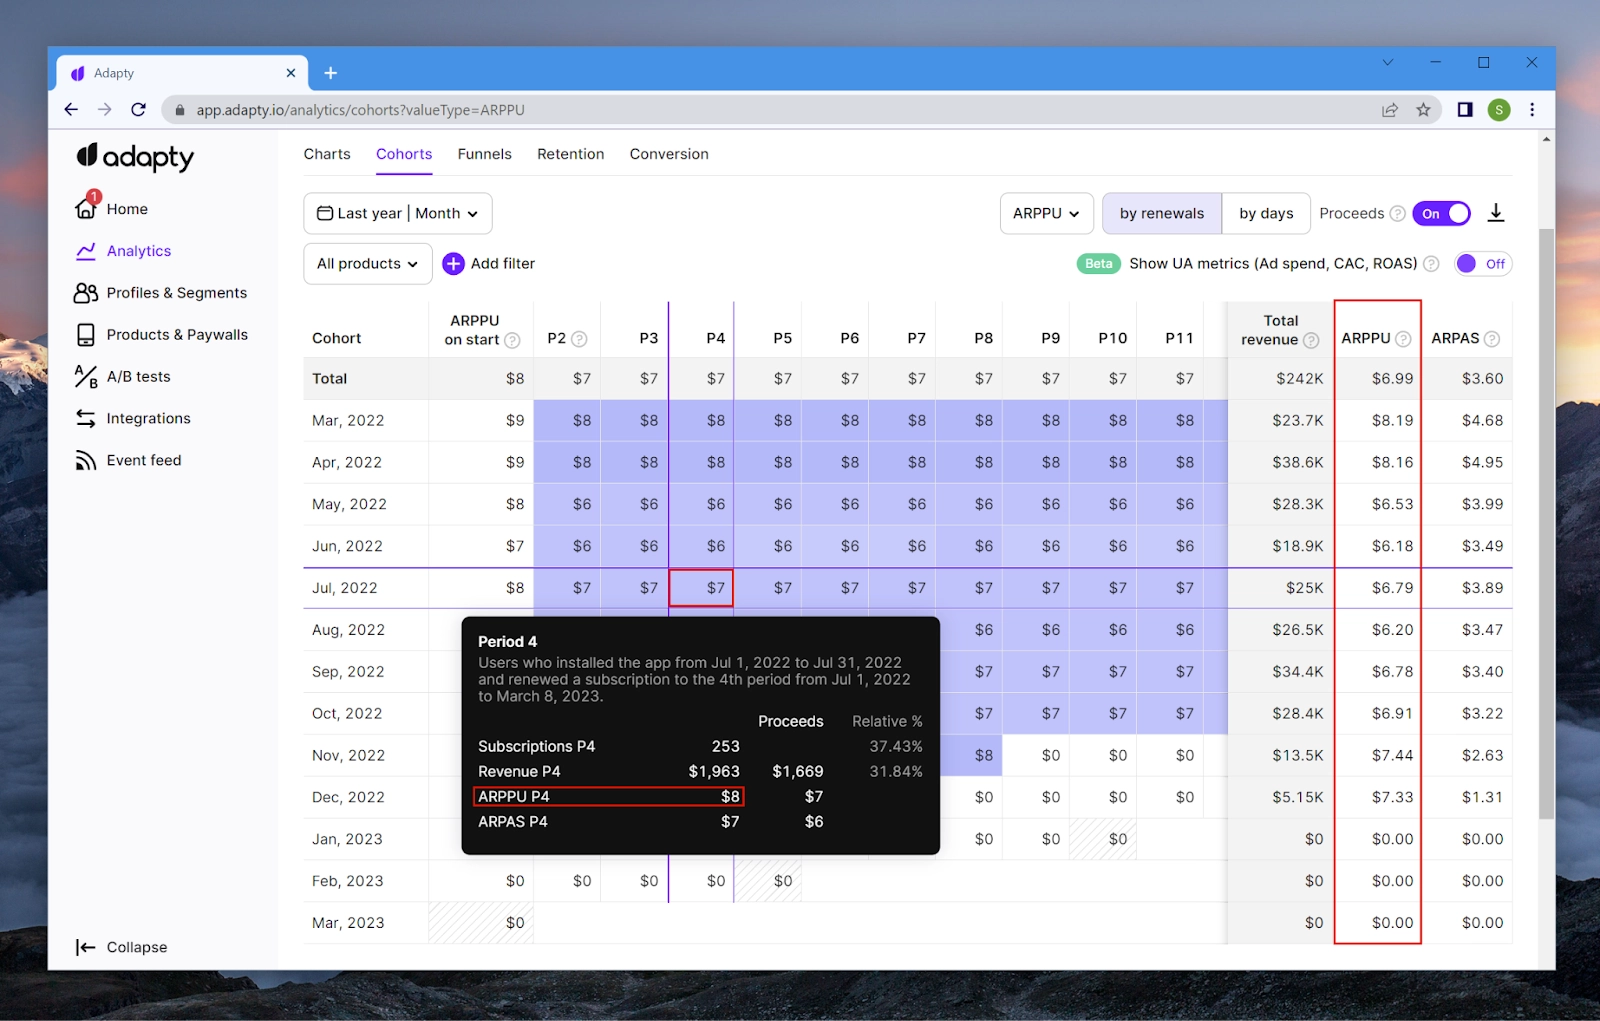Viewport: 1600px width, 1021px height.
Task: Click the download export icon
Action: (x=1496, y=213)
